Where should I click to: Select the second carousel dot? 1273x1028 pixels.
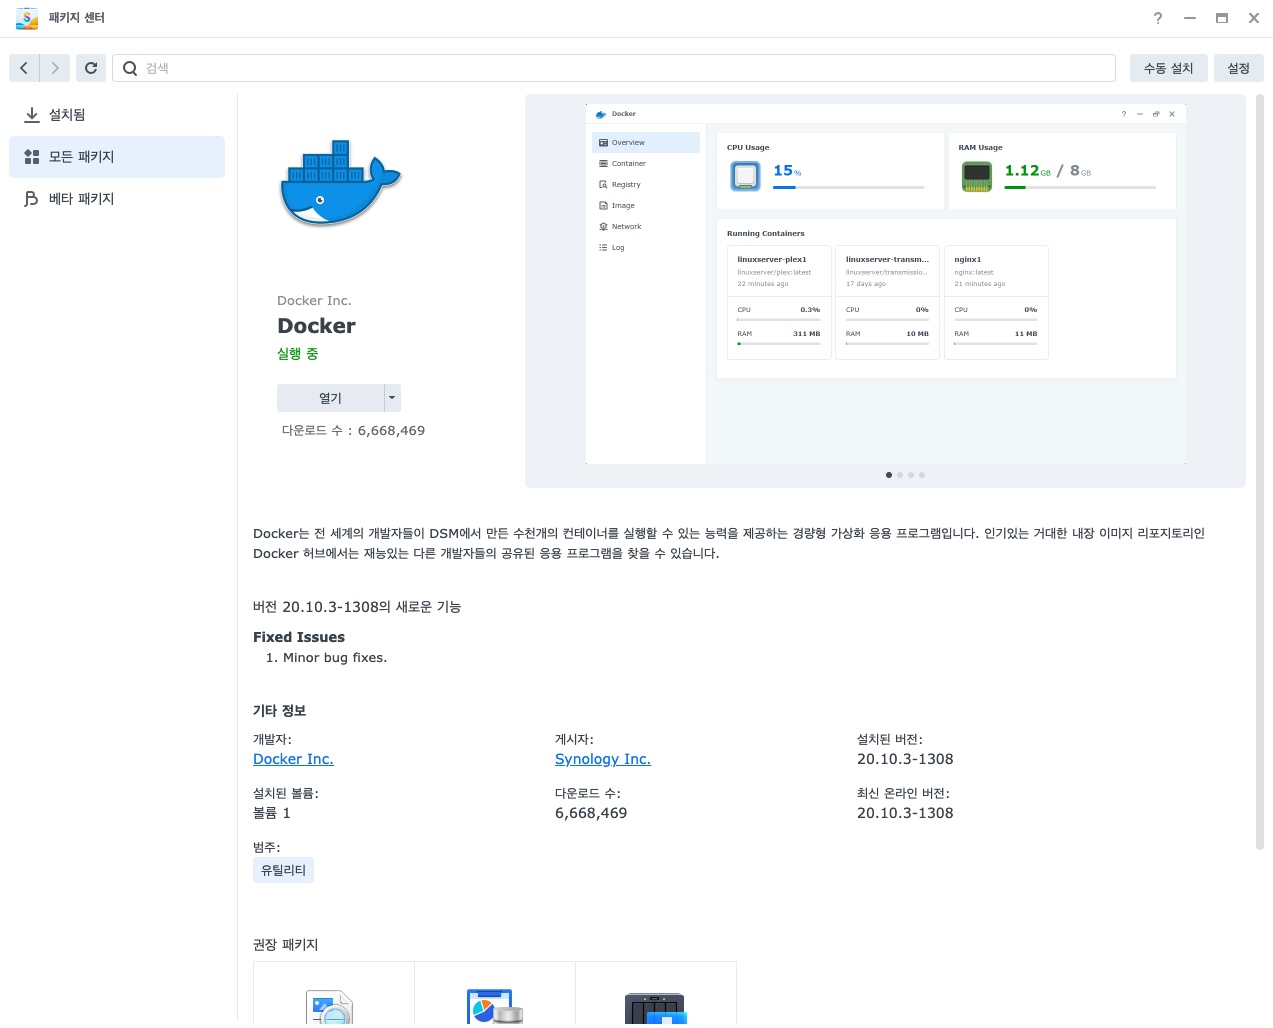point(900,475)
